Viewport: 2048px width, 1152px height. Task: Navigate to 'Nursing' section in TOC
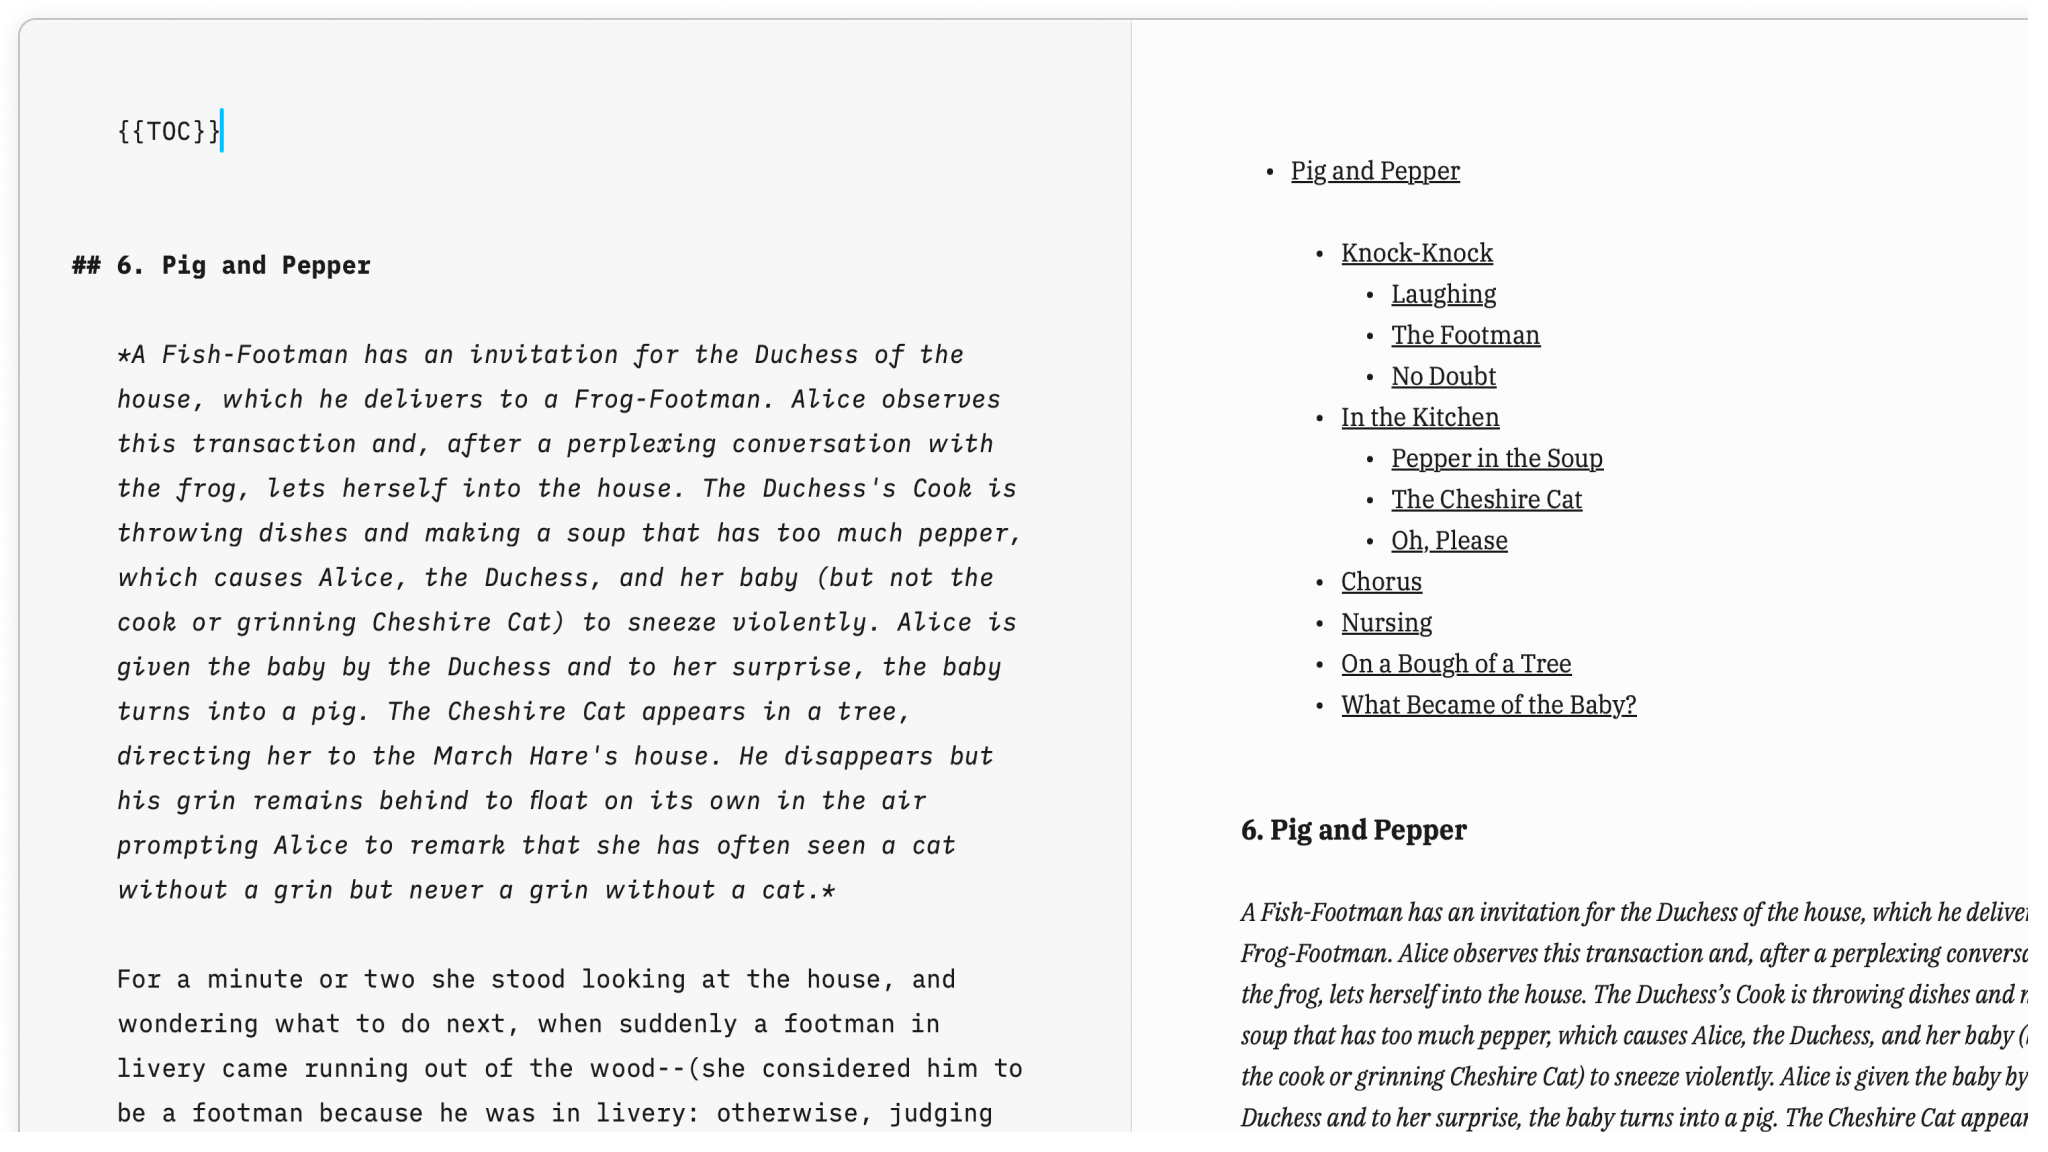pyautogui.click(x=1385, y=622)
